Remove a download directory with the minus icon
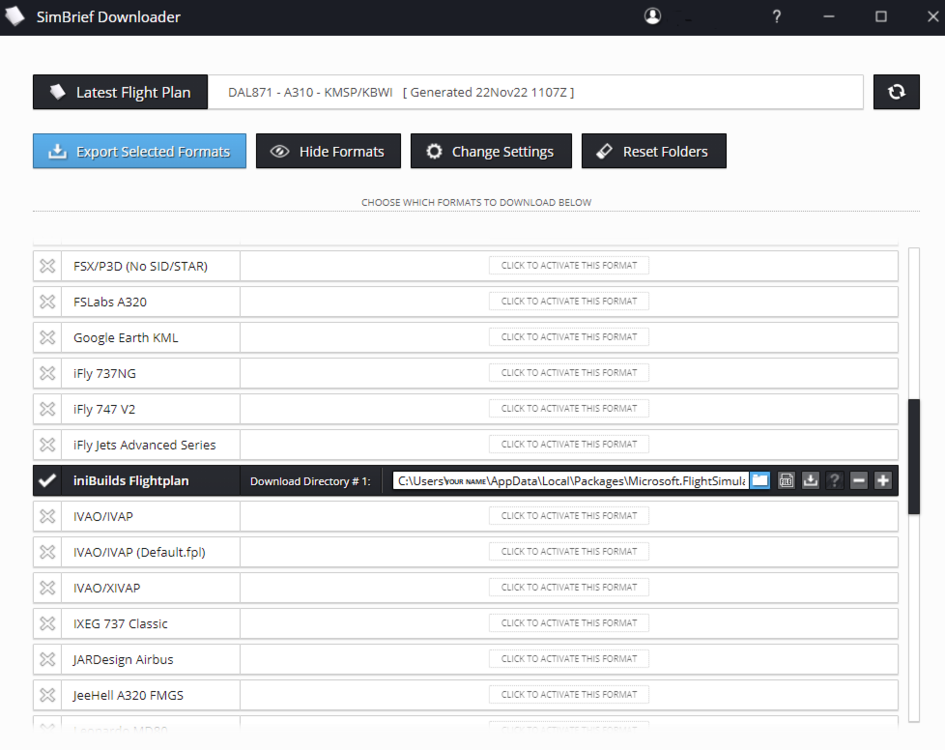Viewport: 945px width, 750px height. (858, 480)
